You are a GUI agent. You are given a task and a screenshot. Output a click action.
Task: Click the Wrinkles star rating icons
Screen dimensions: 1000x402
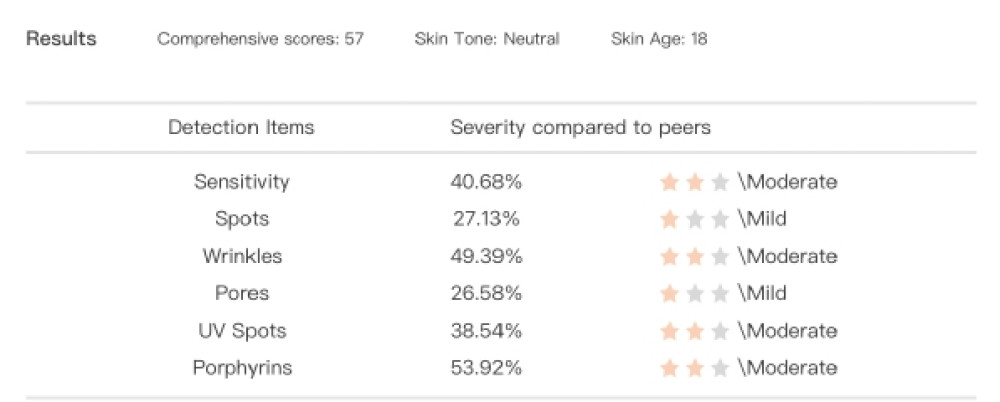click(x=694, y=257)
